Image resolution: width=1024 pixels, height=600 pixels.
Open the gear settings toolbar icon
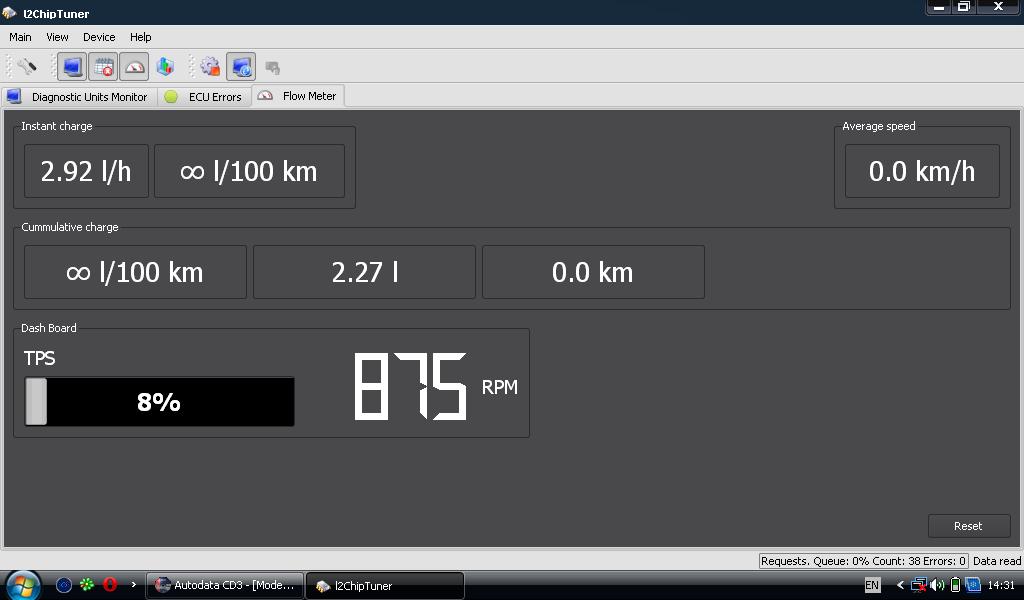coord(210,67)
